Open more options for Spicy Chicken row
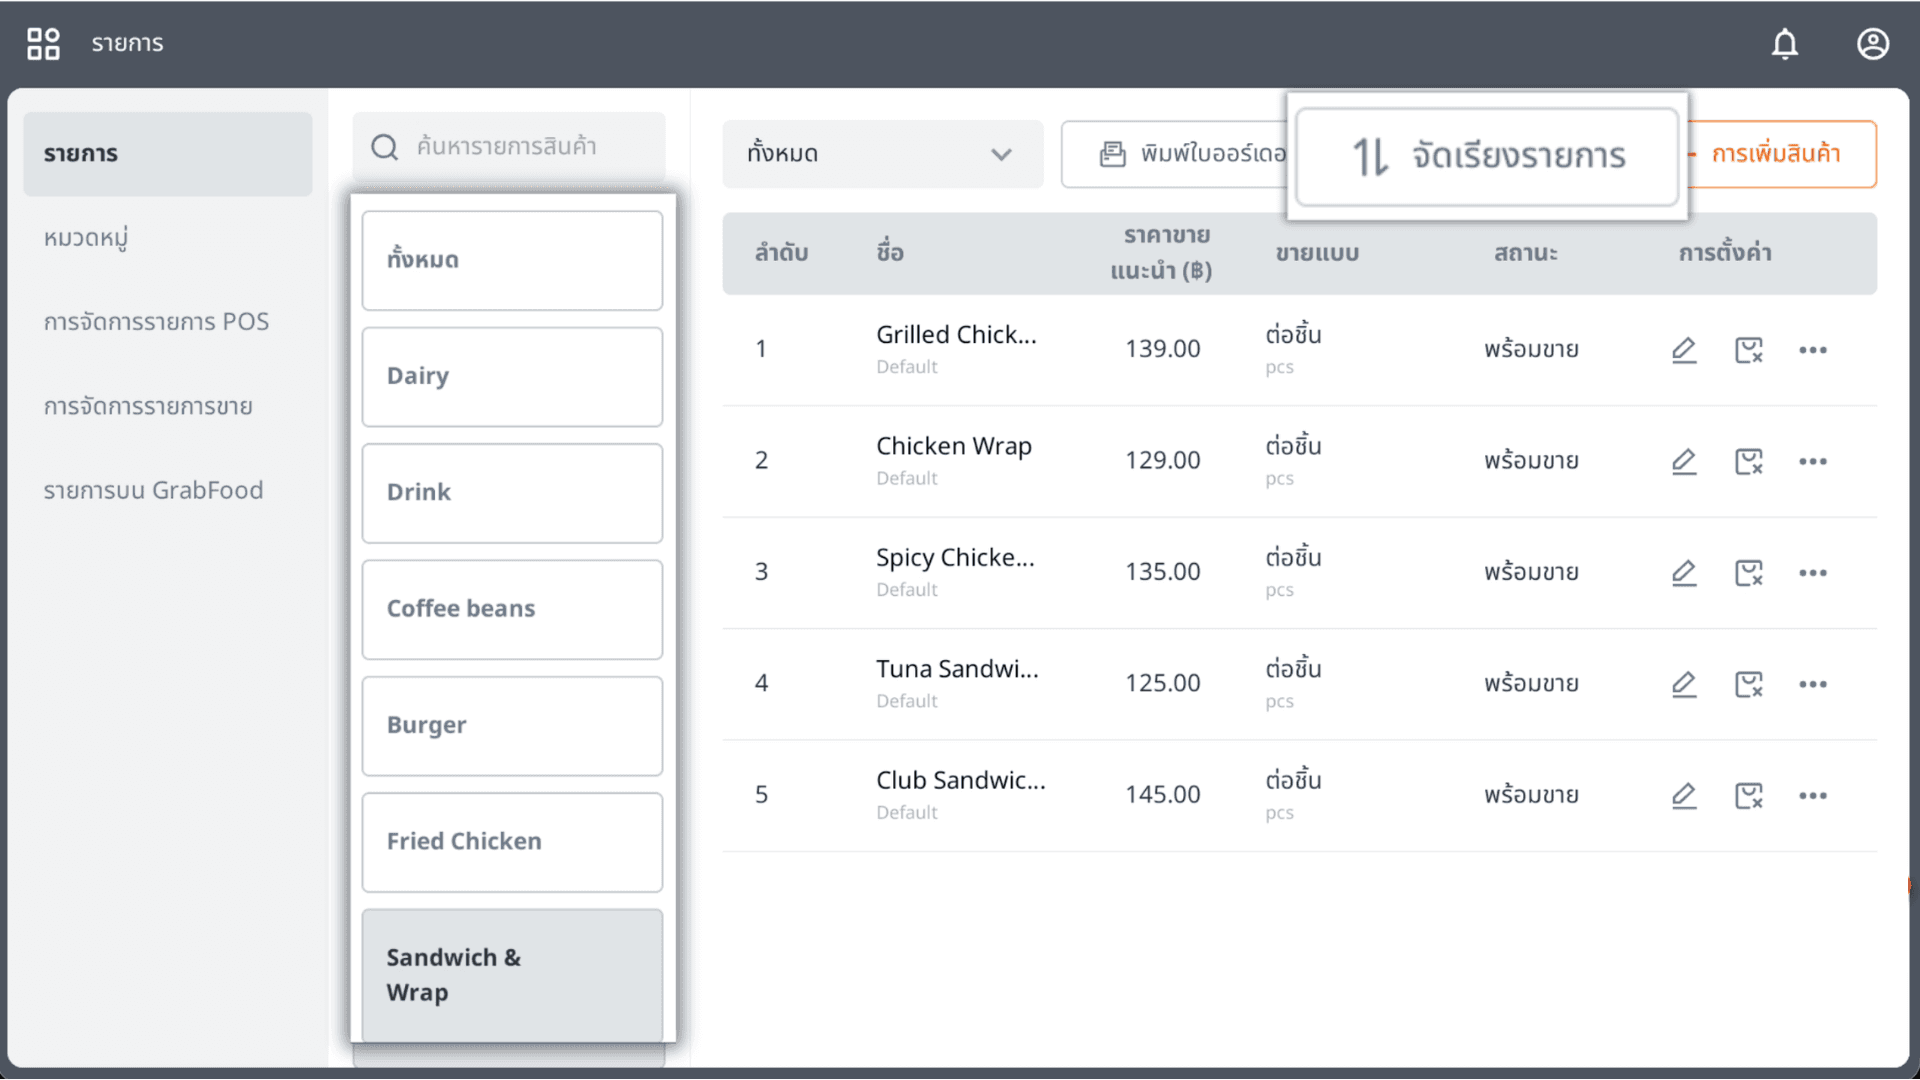 click(x=1813, y=573)
